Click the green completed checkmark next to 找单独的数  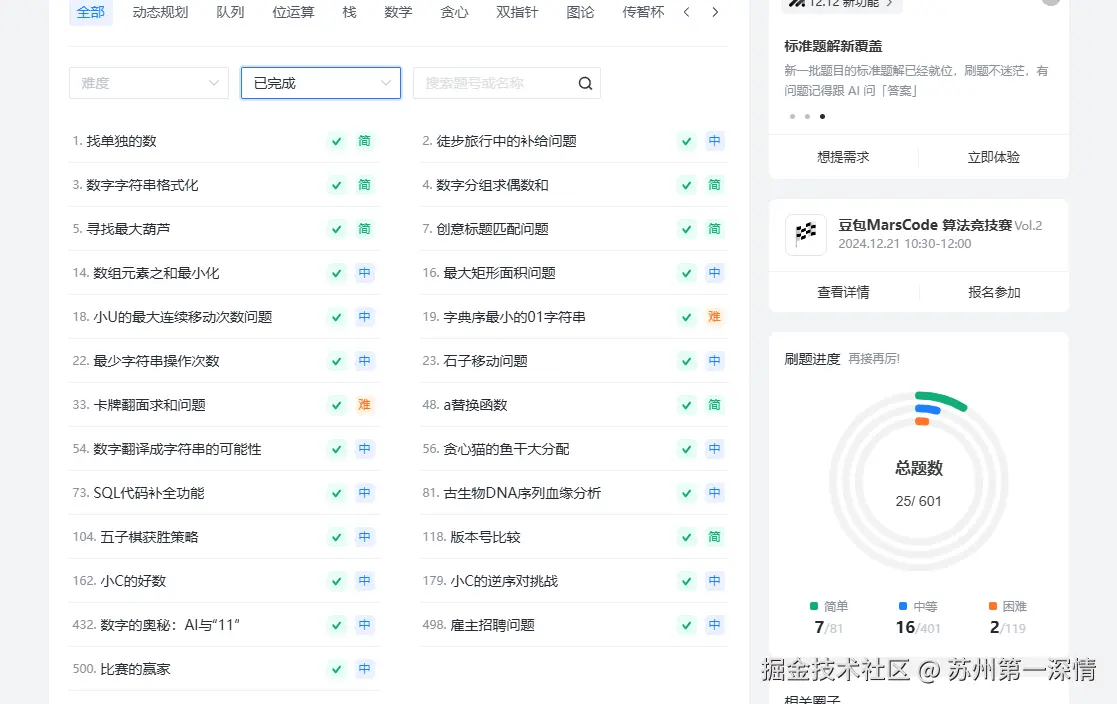tap(337, 141)
